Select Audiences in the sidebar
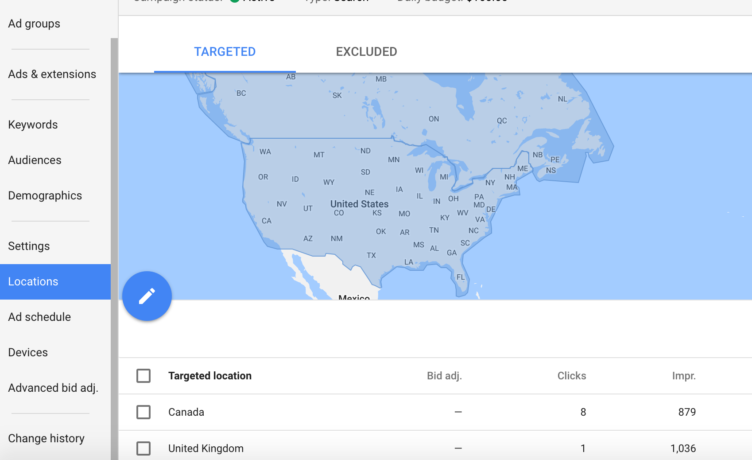 pos(35,160)
